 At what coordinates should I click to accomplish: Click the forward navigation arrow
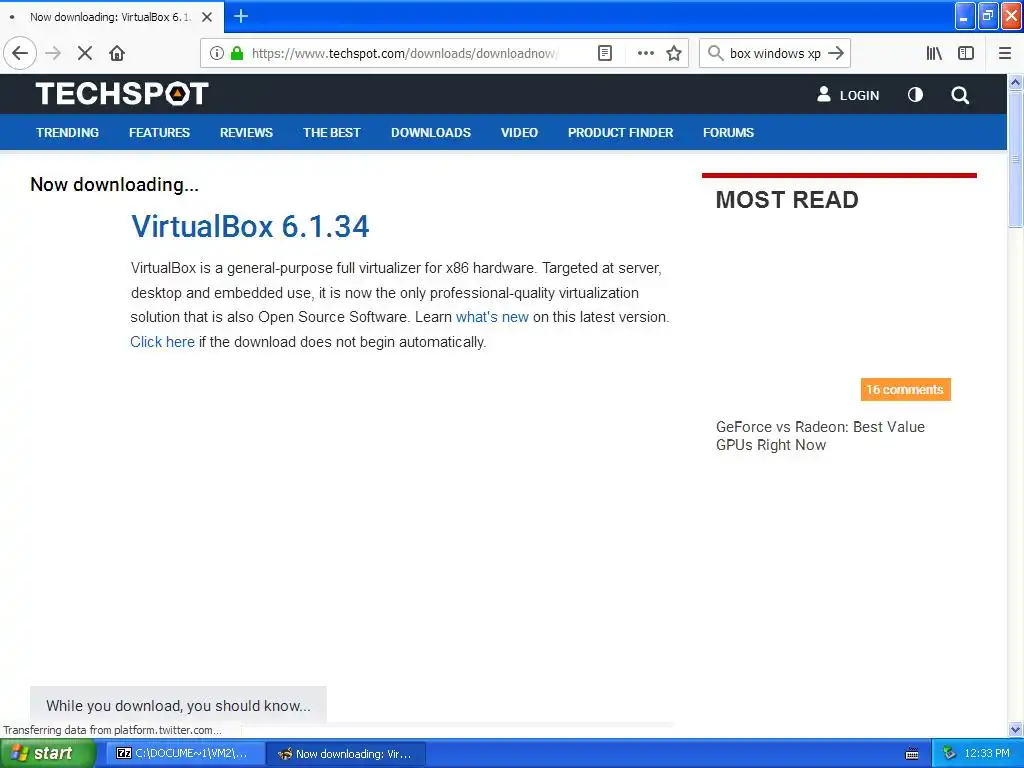click(53, 53)
